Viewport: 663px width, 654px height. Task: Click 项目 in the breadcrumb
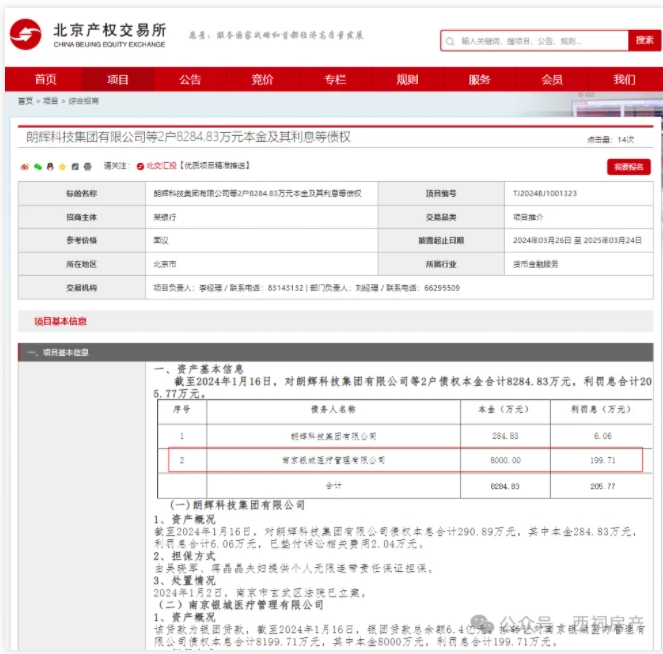pos(50,101)
